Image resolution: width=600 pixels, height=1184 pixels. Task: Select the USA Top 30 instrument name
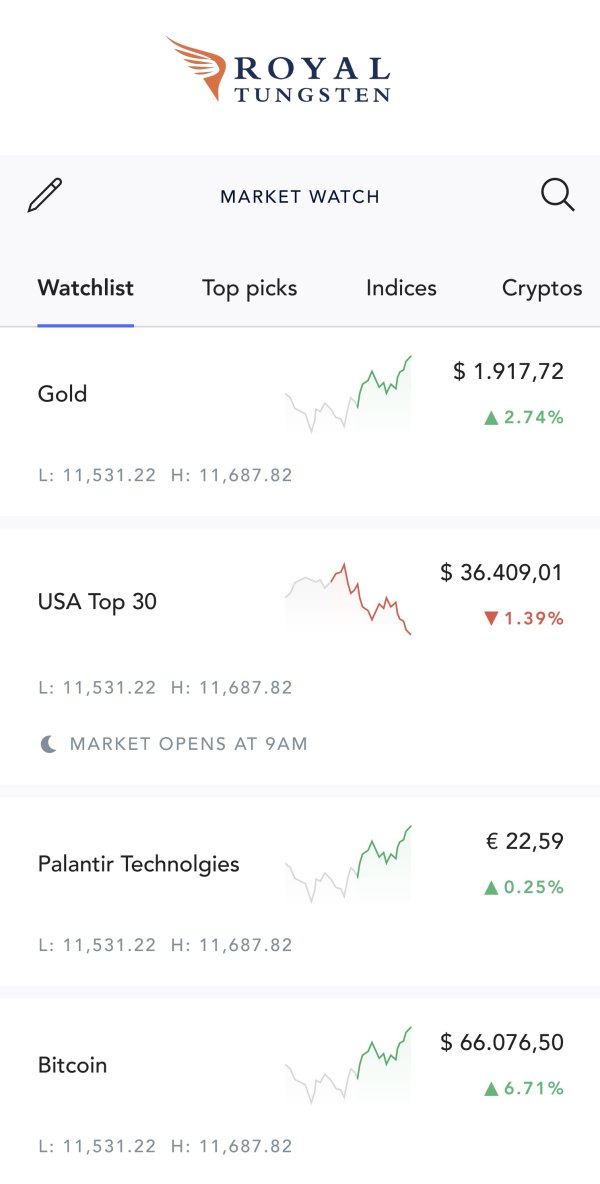pyautogui.click(x=97, y=602)
